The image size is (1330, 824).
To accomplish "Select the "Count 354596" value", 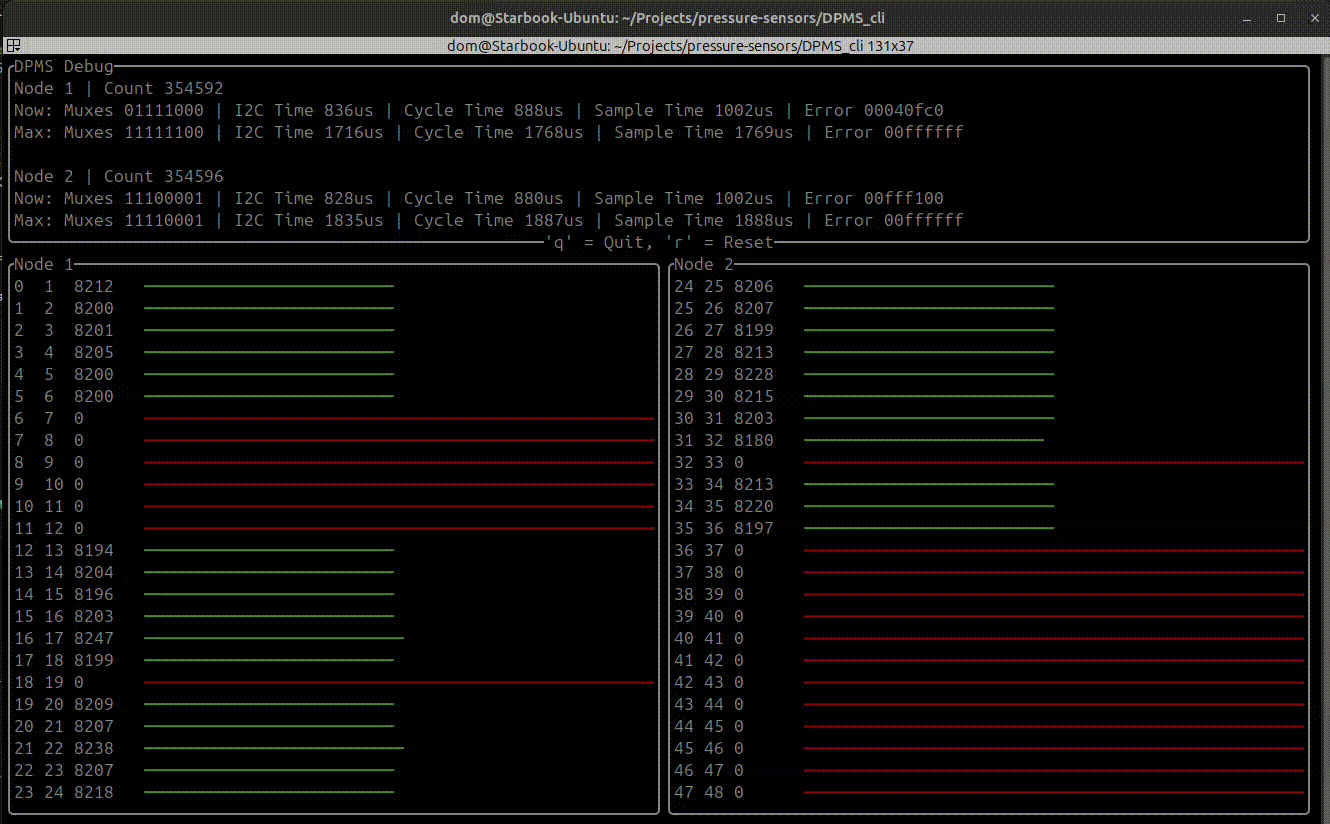I will point(164,176).
